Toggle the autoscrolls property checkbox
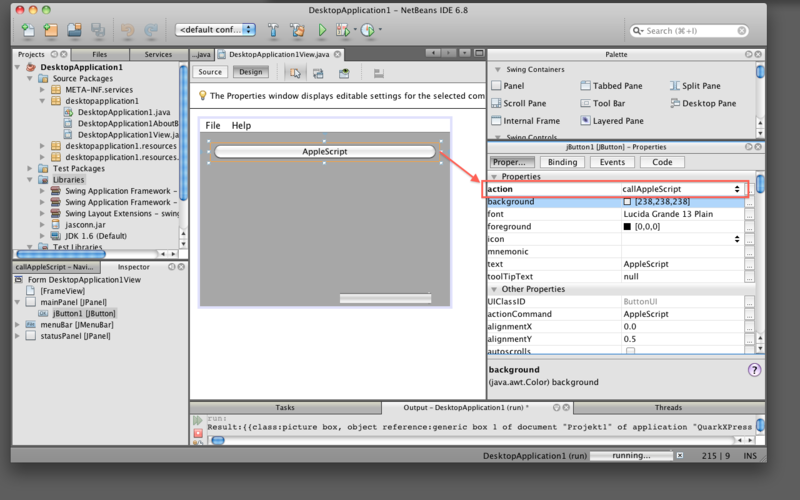The height and width of the screenshot is (500, 800). coord(629,352)
